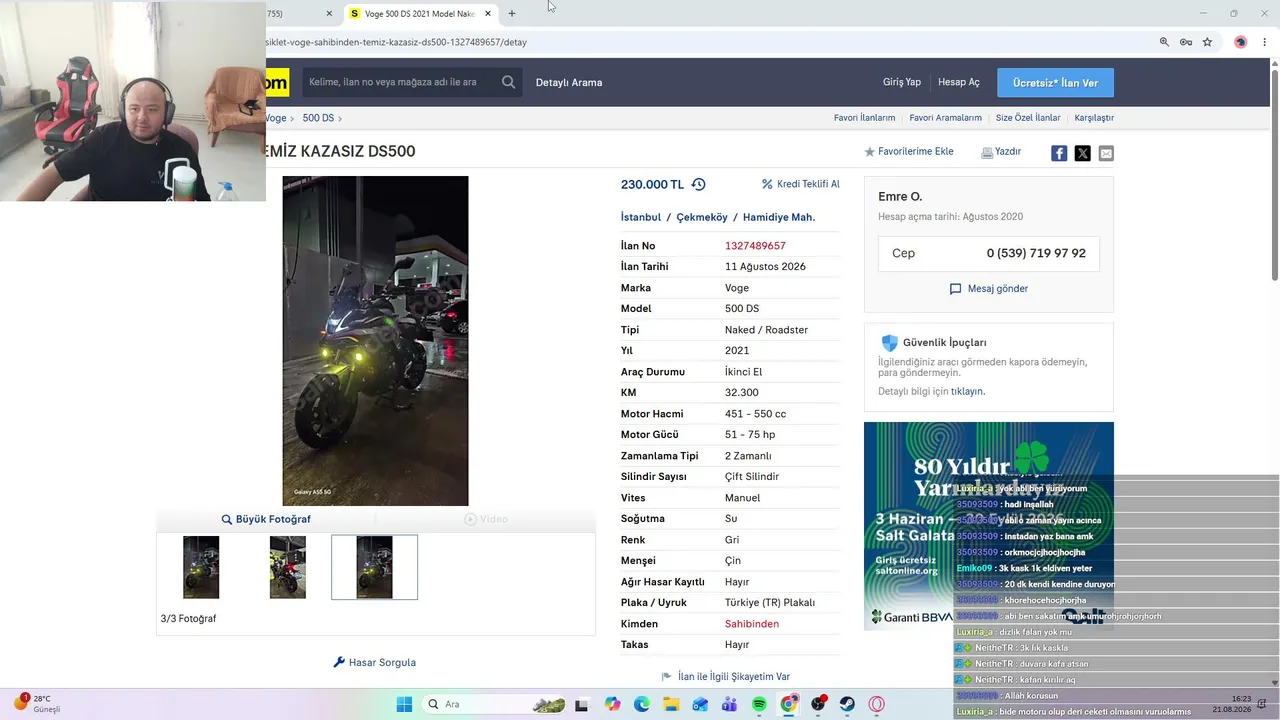Click the İlan ile İlgili Şikayetim Var link
This screenshot has height=720, width=1280.
point(734,677)
